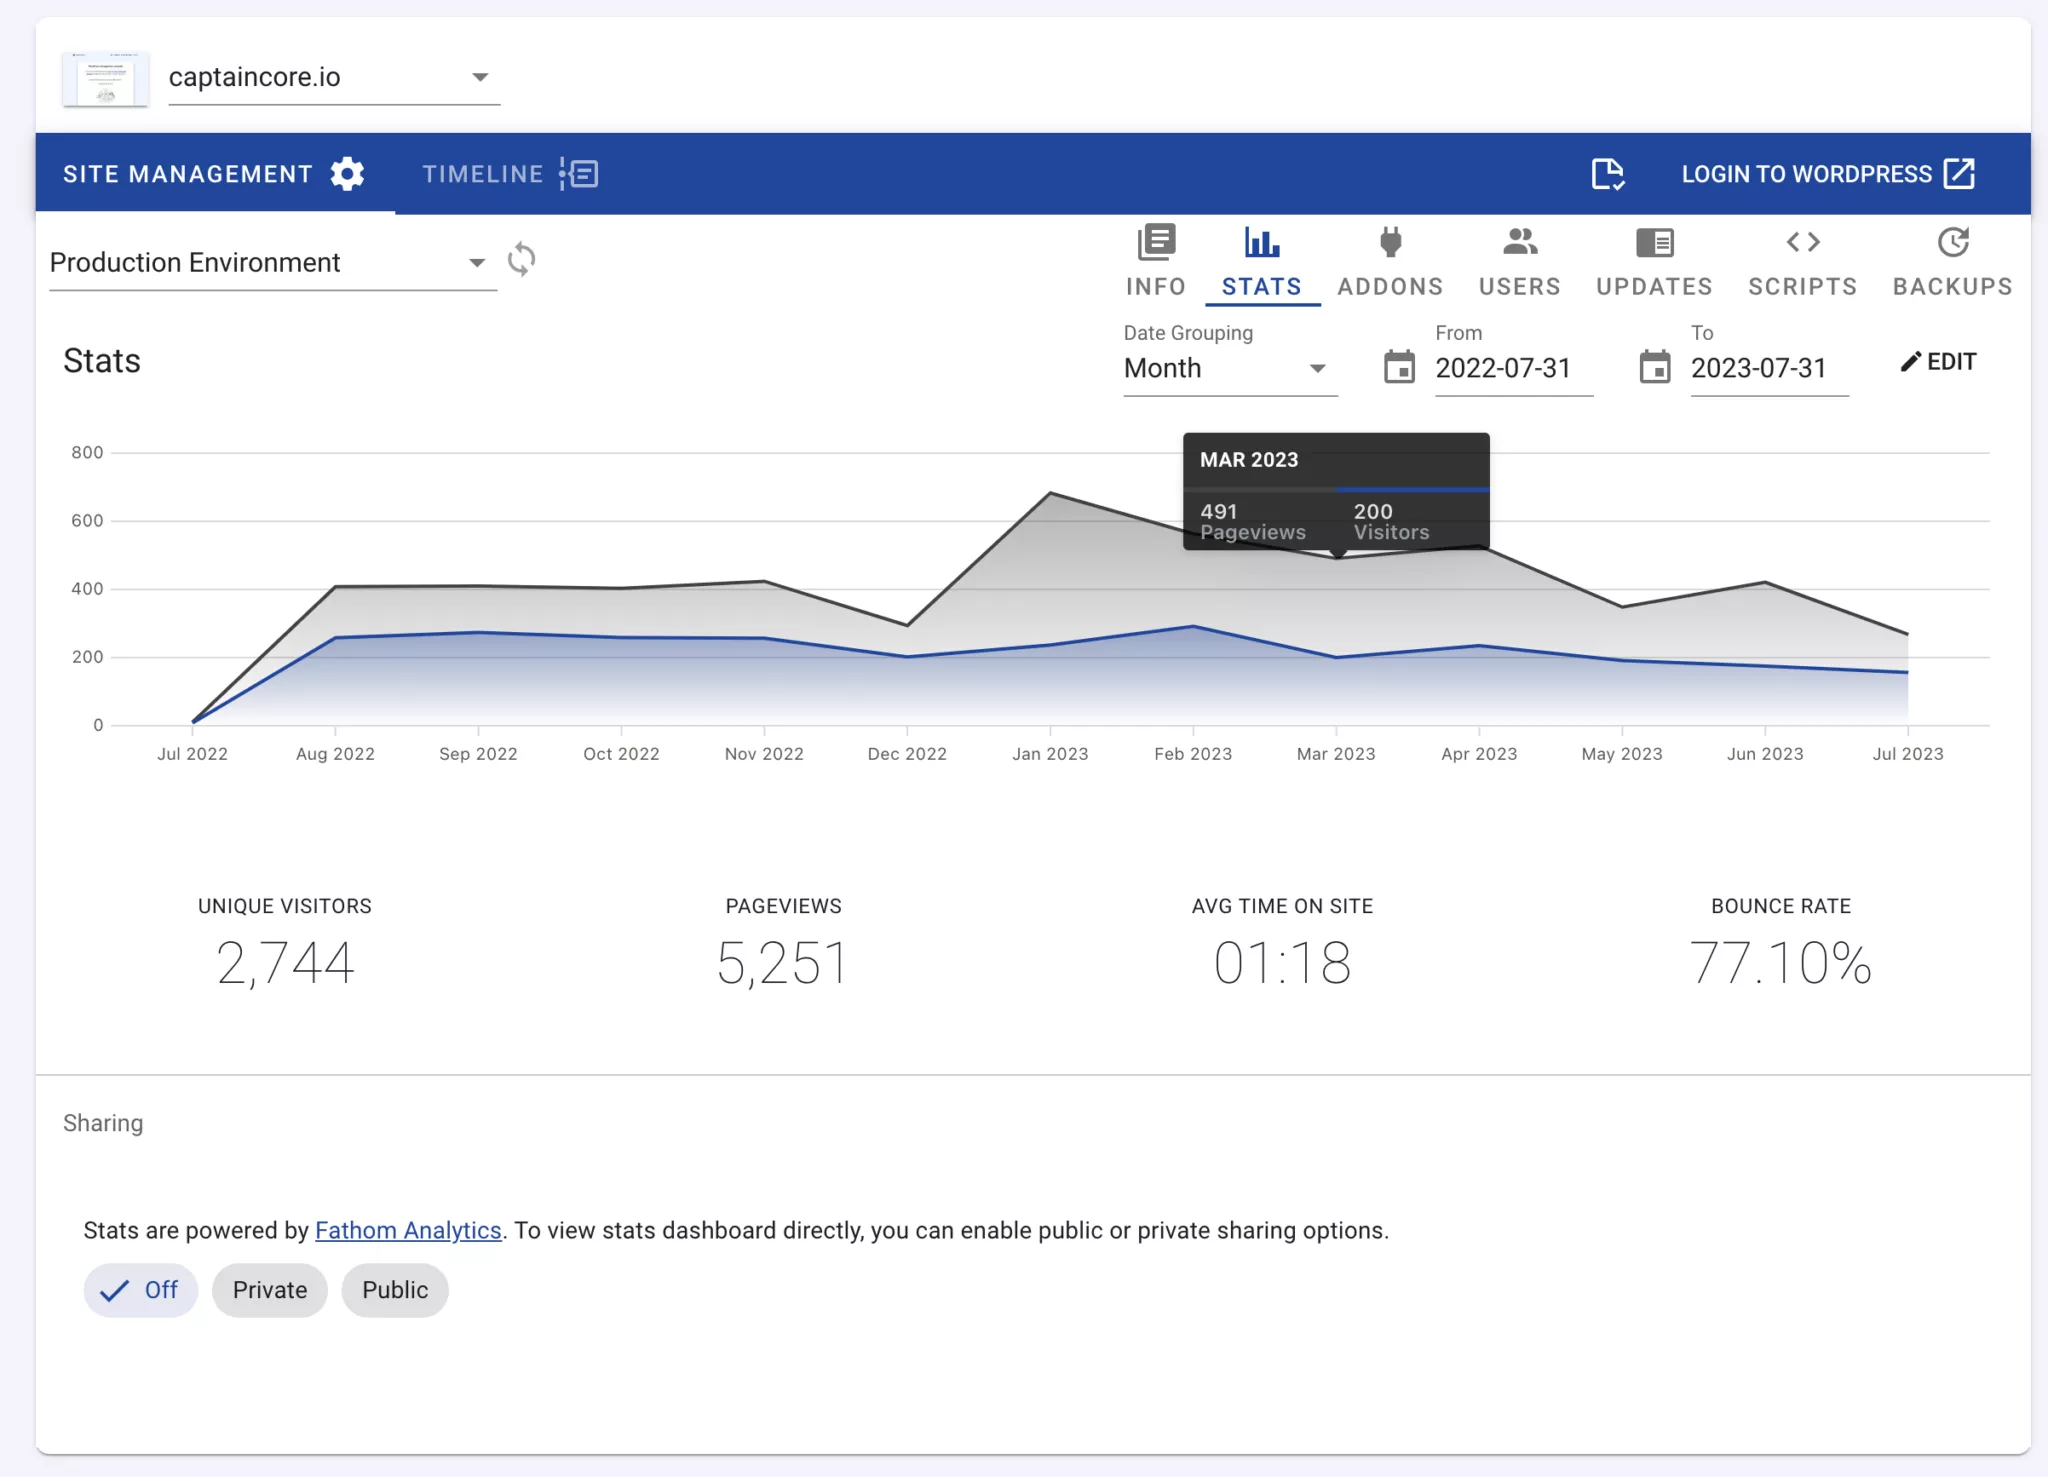Enable Public sharing
The height and width of the screenshot is (1477, 2048).
394,1290
